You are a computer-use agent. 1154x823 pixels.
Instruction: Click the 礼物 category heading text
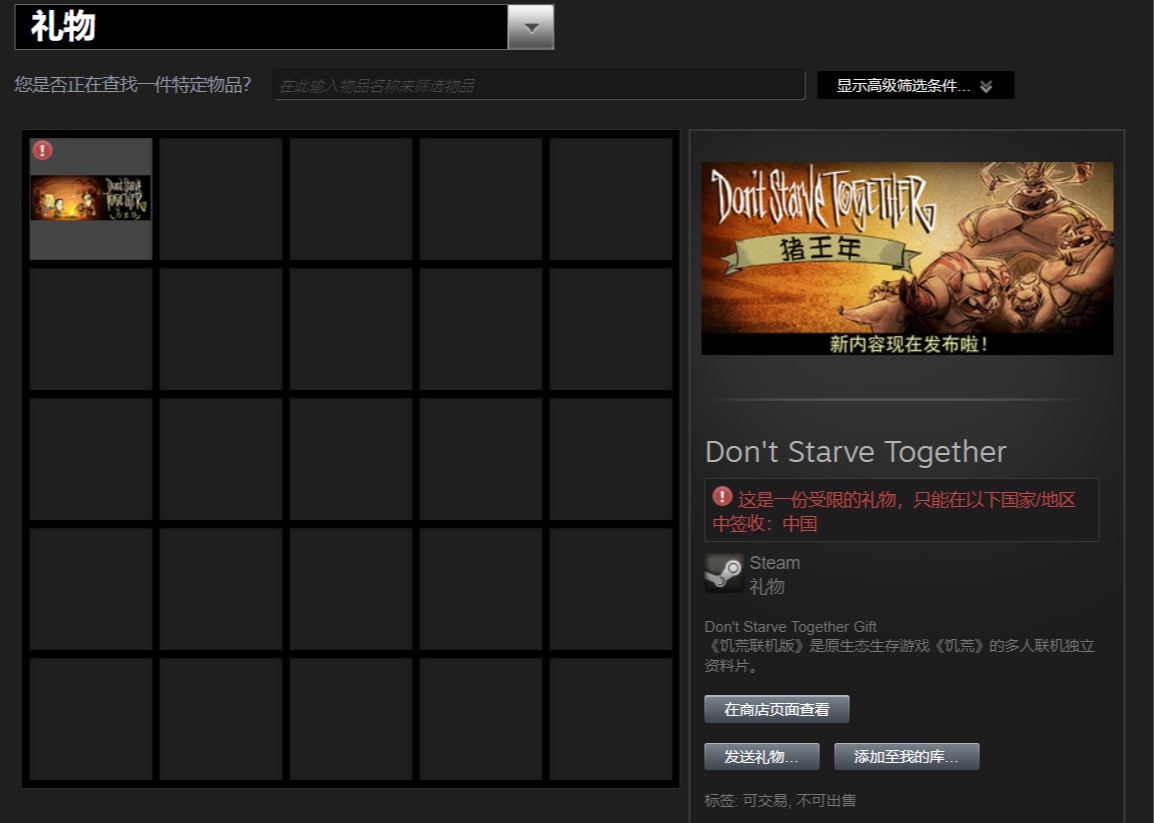[63, 27]
